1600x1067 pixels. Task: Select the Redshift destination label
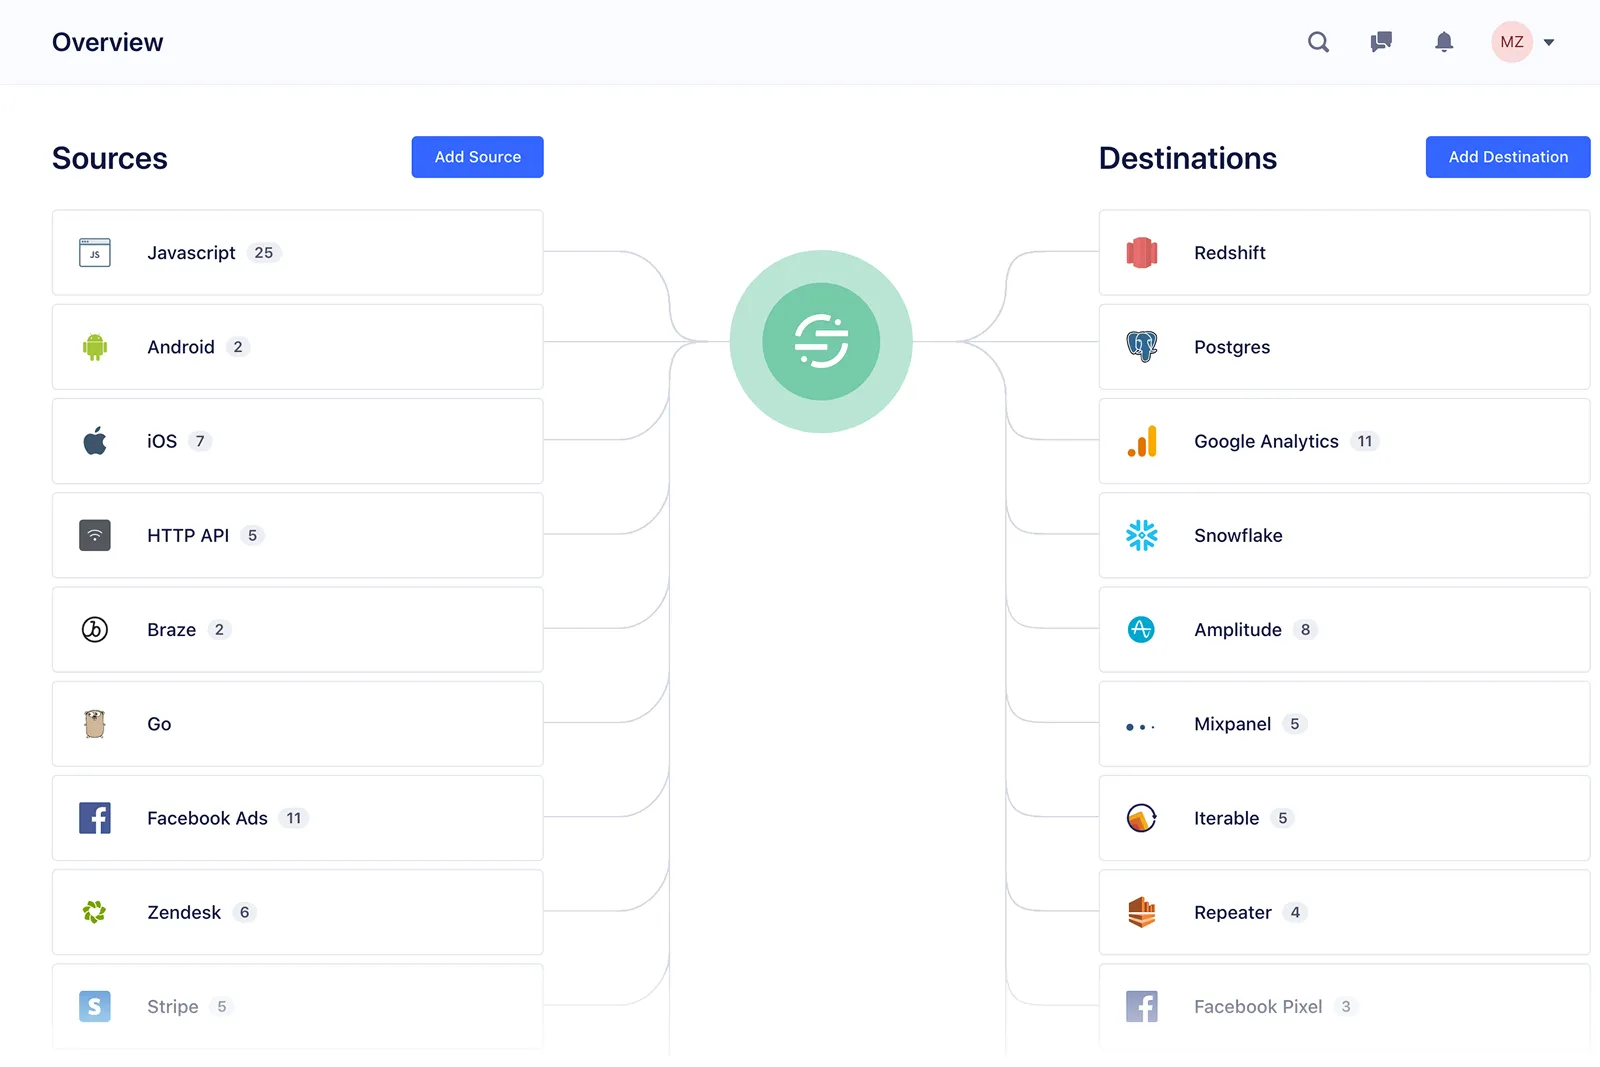click(x=1230, y=253)
